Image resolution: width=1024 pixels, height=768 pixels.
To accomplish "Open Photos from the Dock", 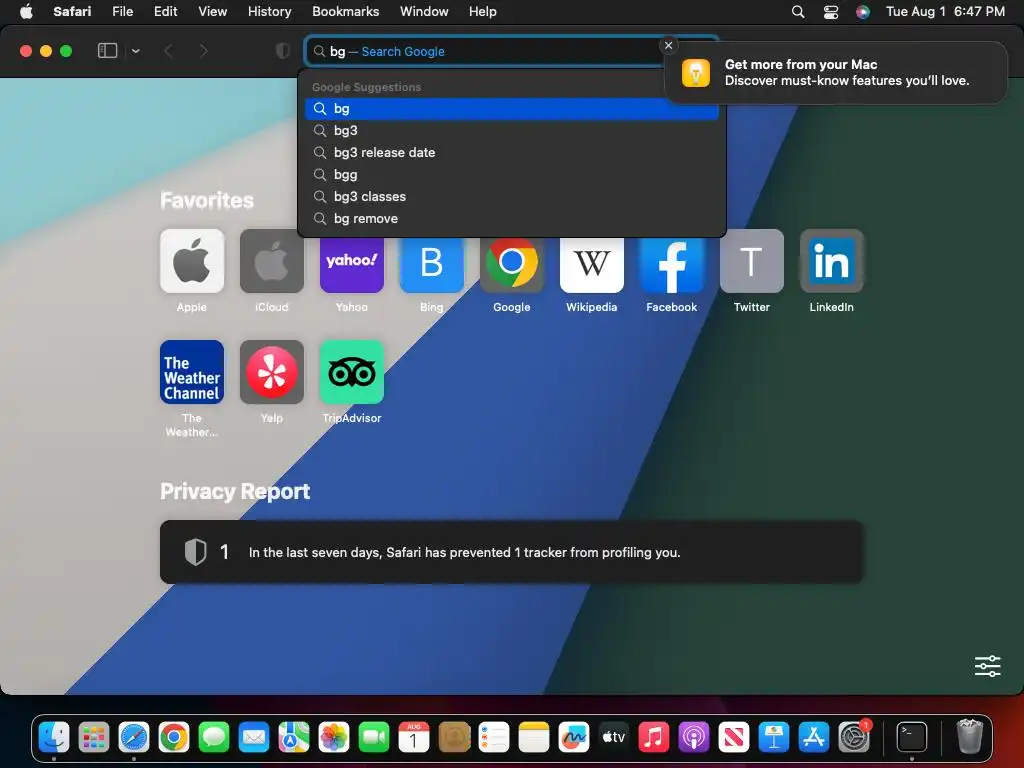I will [334, 737].
